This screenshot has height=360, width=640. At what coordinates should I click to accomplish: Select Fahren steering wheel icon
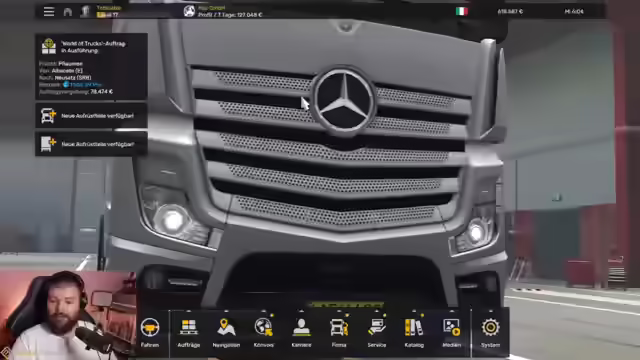[150, 327]
